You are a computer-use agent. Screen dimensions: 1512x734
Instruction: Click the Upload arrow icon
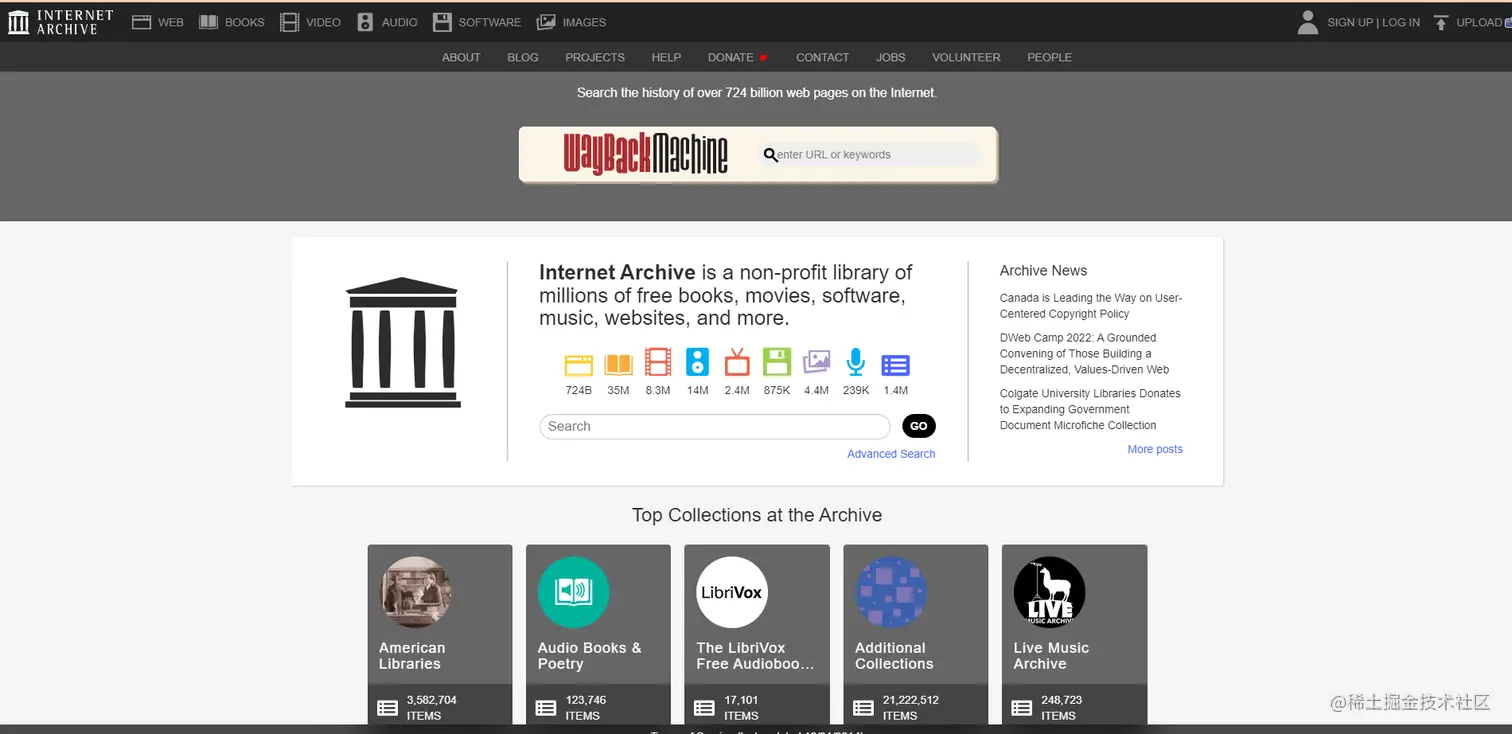pyautogui.click(x=1441, y=22)
